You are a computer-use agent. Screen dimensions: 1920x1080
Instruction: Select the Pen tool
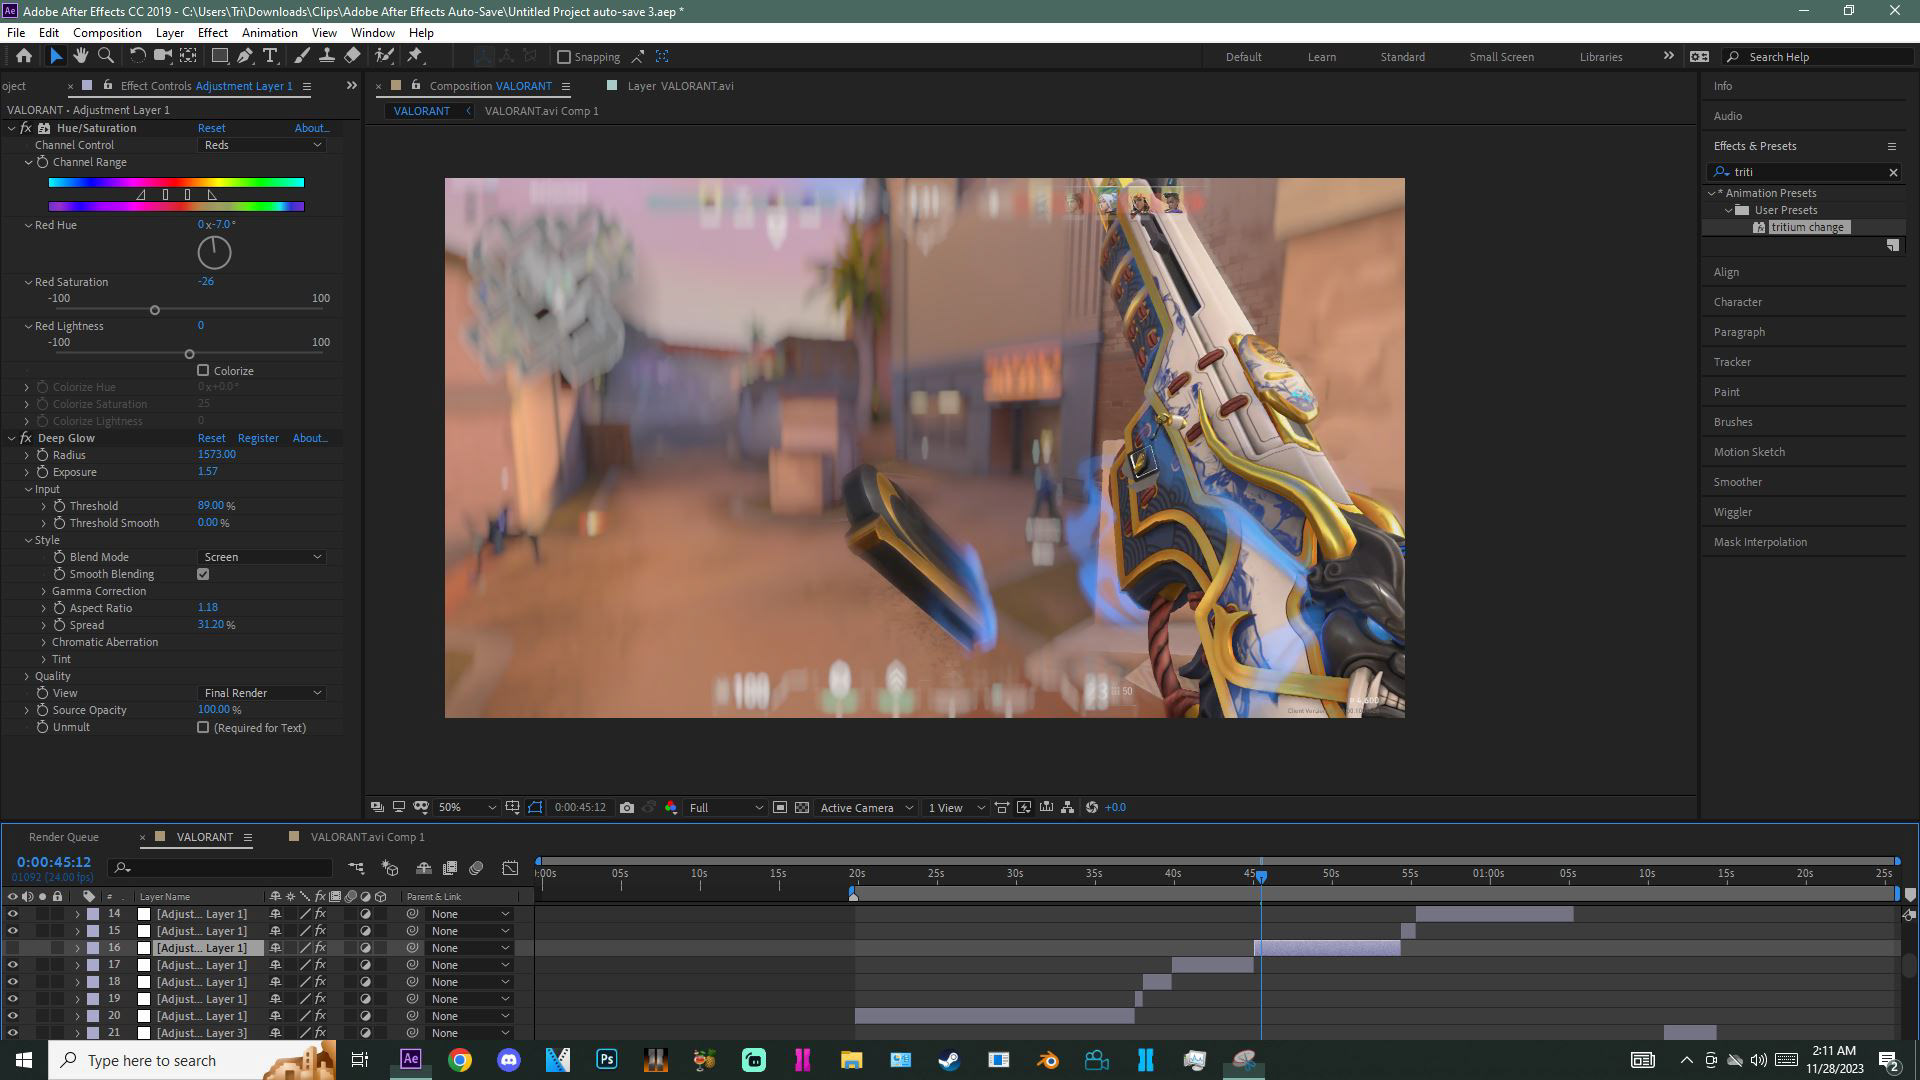245,56
